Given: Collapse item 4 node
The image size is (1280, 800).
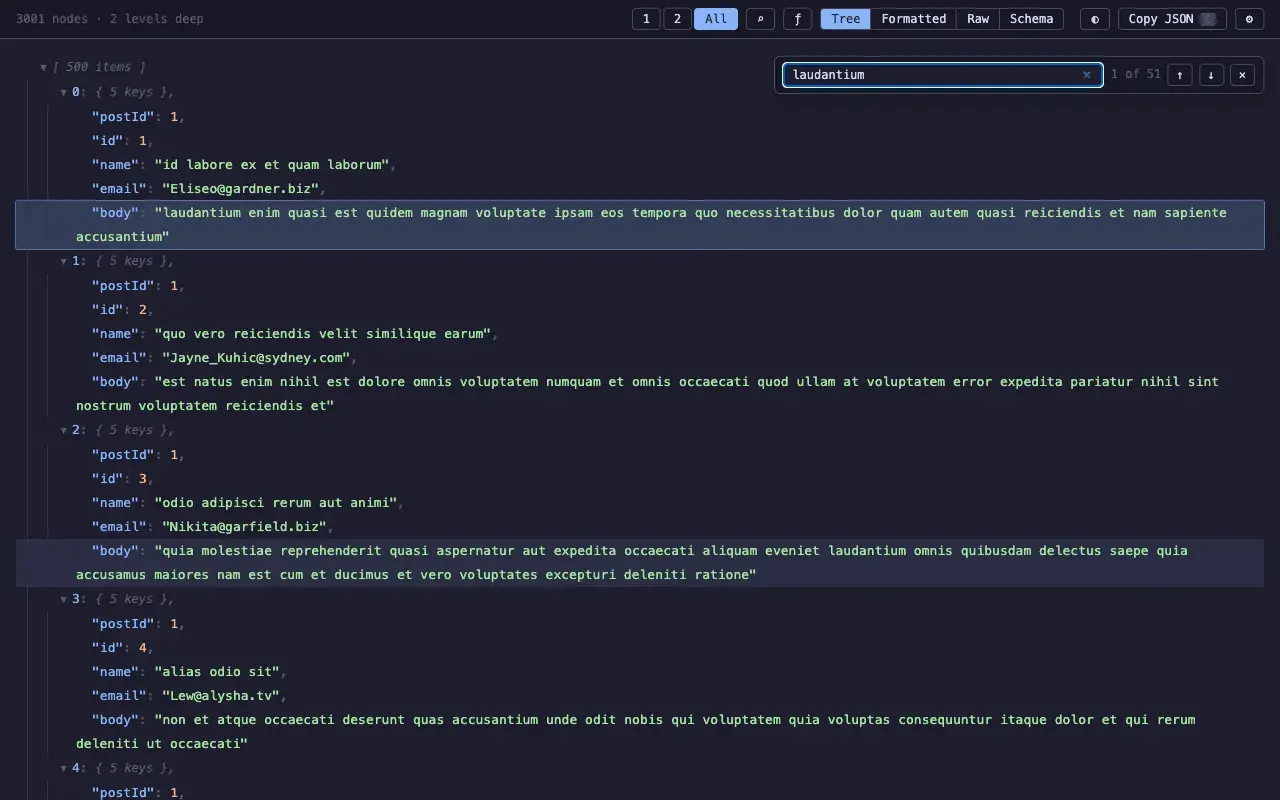Looking at the screenshot, I should click(x=64, y=769).
